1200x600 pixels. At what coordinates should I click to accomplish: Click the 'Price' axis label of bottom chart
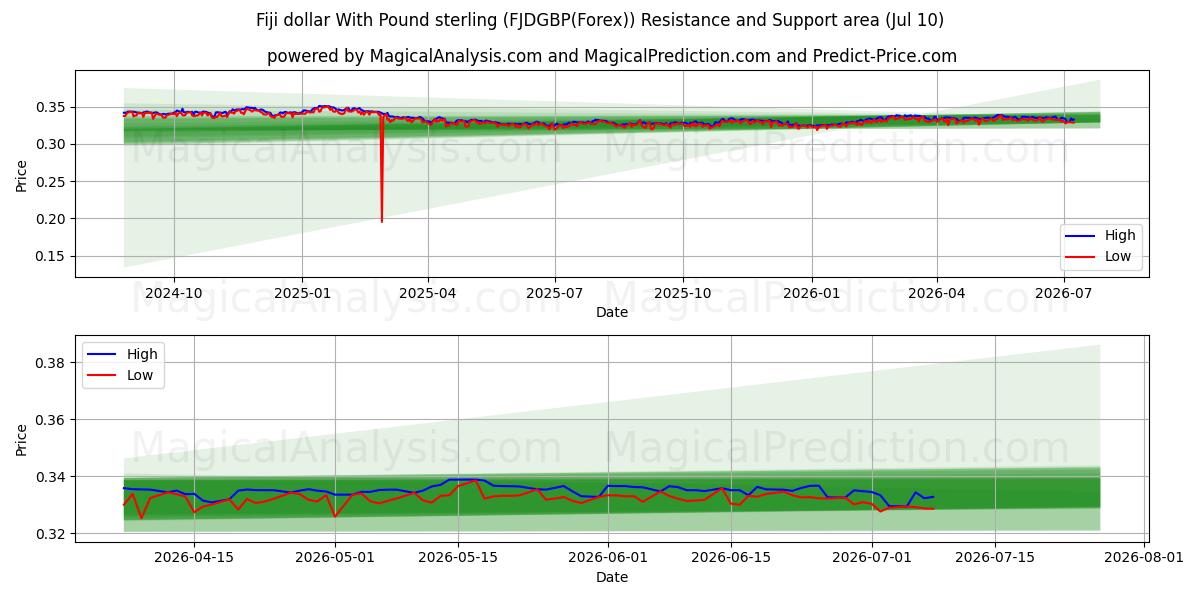point(22,439)
